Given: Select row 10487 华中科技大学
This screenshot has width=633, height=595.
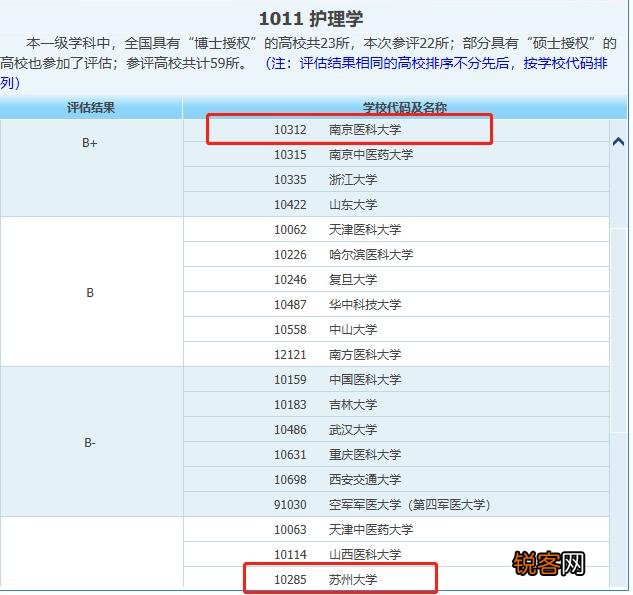Looking at the screenshot, I should click(x=396, y=305).
